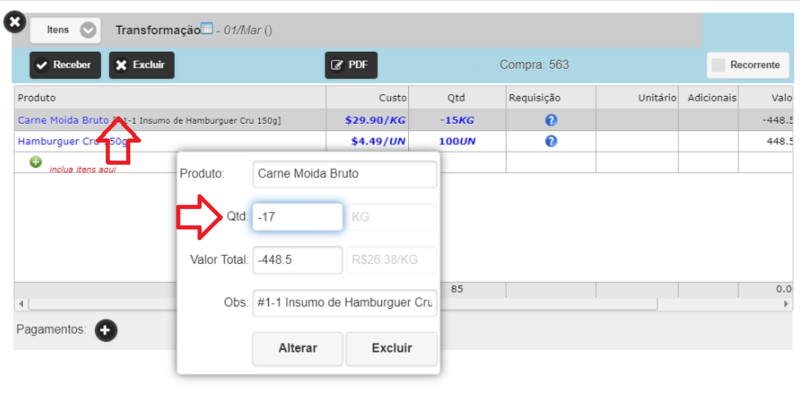The width and height of the screenshot is (800, 395).
Task: Add new item with green plus icon
Action: pyautogui.click(x=35, y=162)
